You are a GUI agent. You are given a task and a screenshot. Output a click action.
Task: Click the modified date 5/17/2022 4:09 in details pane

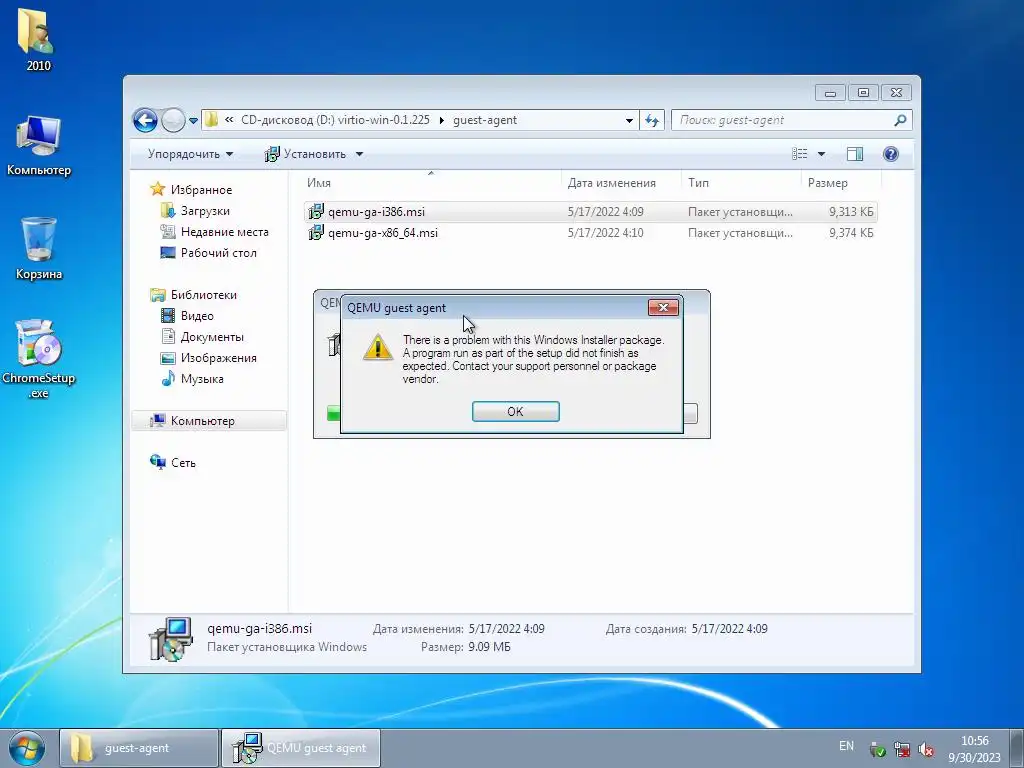[507, 629]
